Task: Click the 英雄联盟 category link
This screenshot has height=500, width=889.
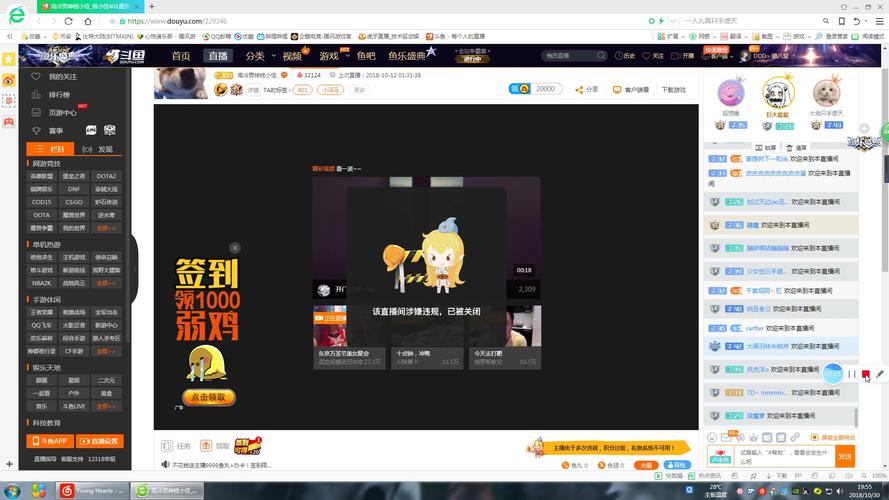Action: (x=43, y=176)
